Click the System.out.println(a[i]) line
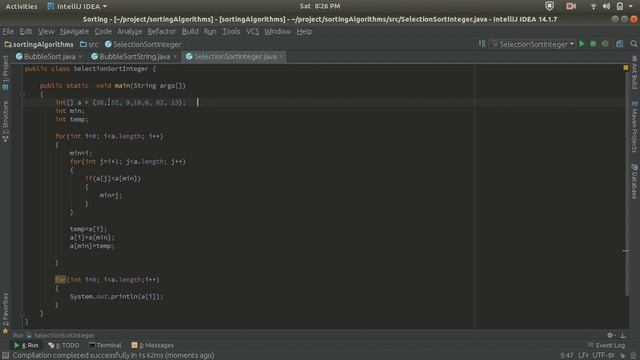Viewport: 640px width, 360px height. [x=116, y=297]
